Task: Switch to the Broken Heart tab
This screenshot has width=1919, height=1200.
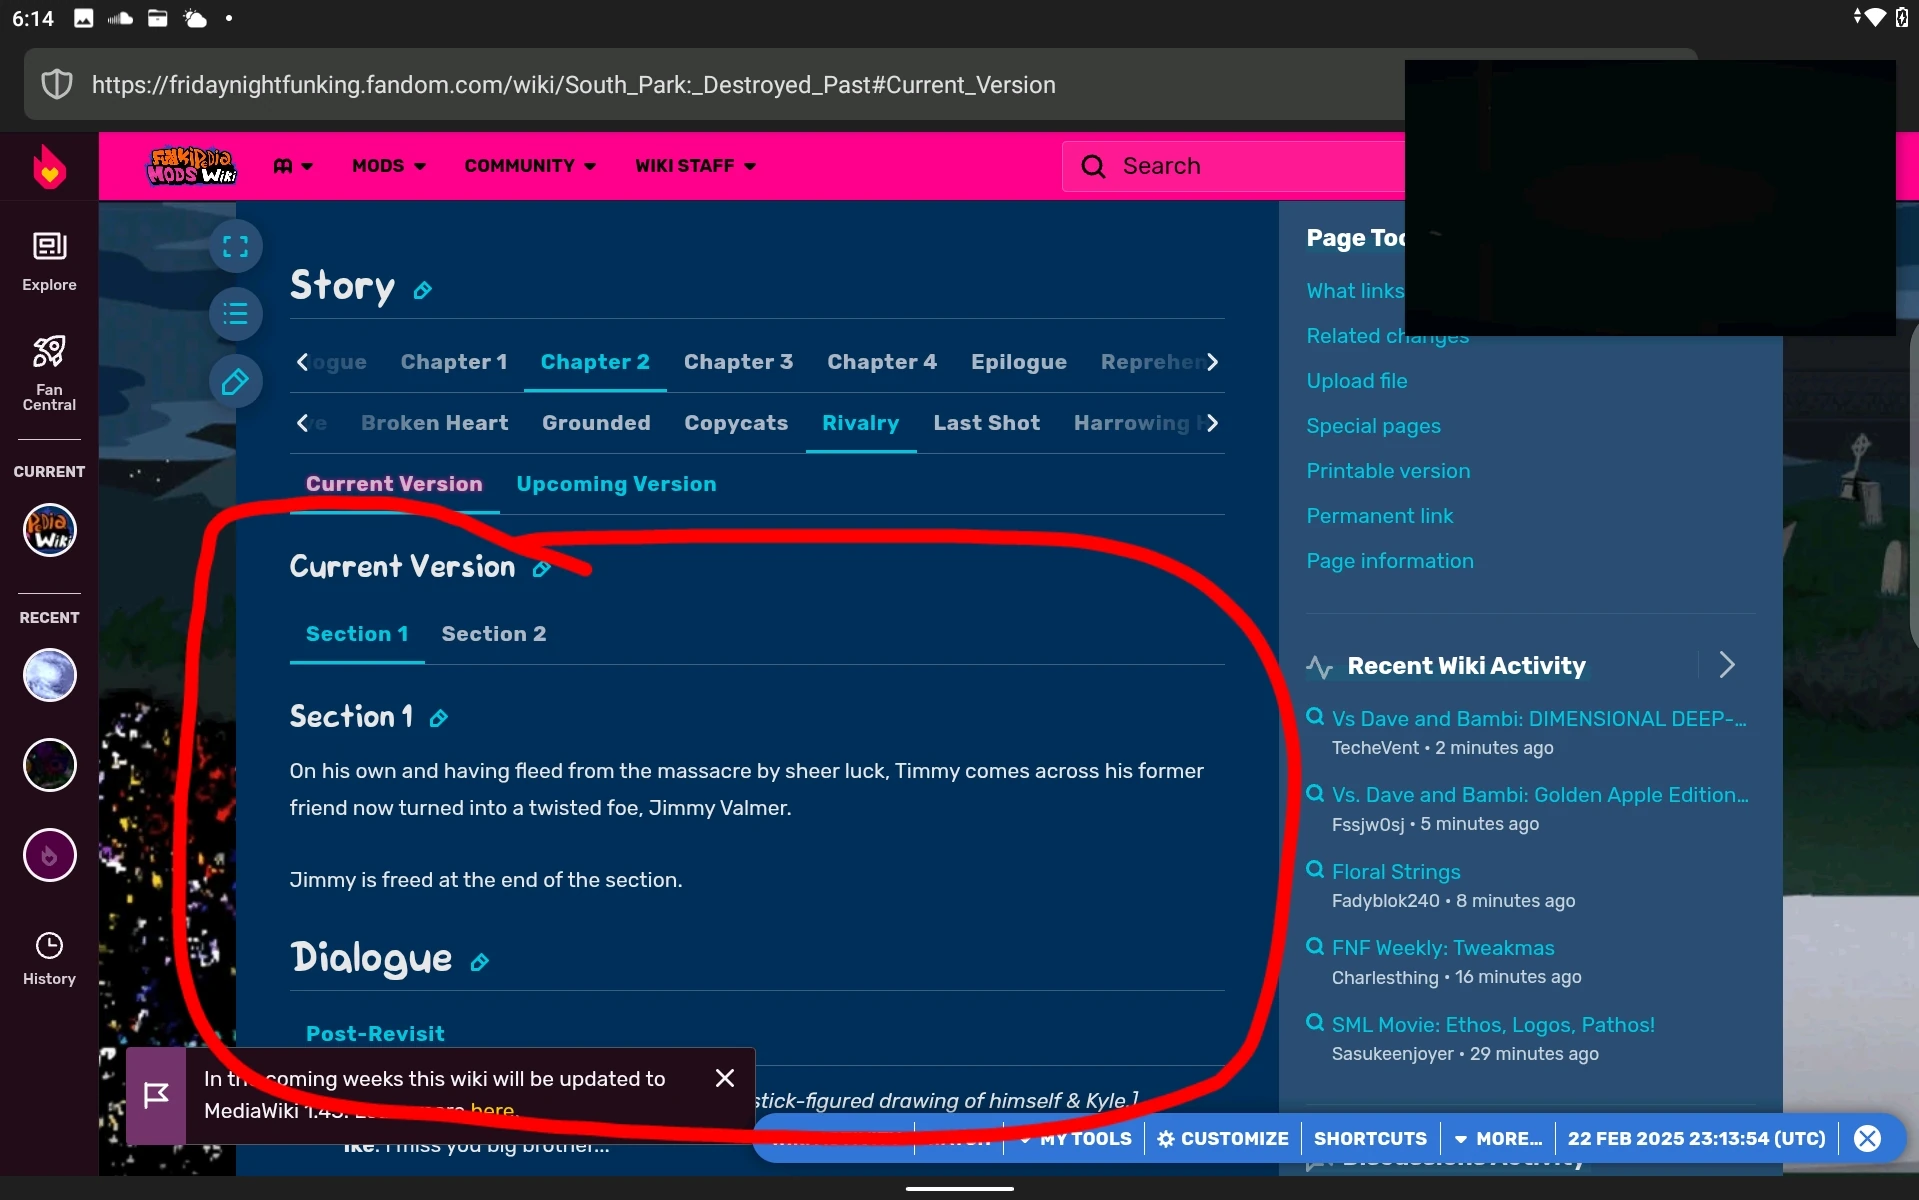Action: pos(435,423)
